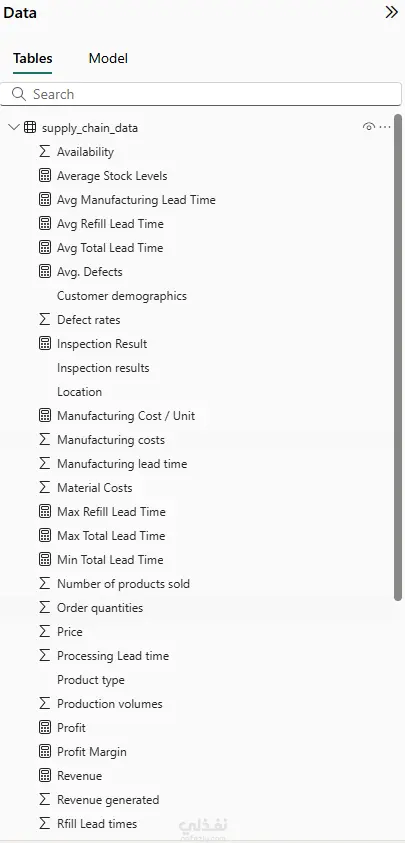Click calculator icon beside Average Stock Levels
The width and height of the screenshot is (405, 843).
(45, 176)
